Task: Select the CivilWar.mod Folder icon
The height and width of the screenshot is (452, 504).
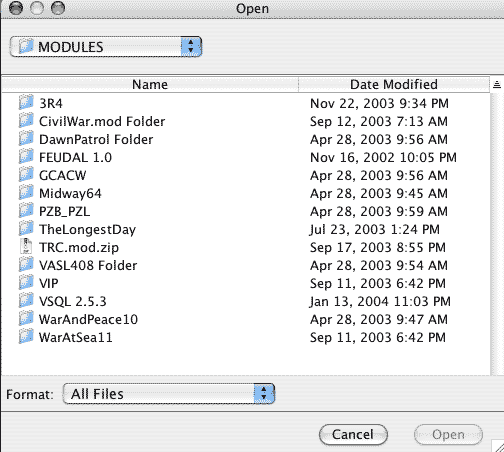Action: [26, 120]
